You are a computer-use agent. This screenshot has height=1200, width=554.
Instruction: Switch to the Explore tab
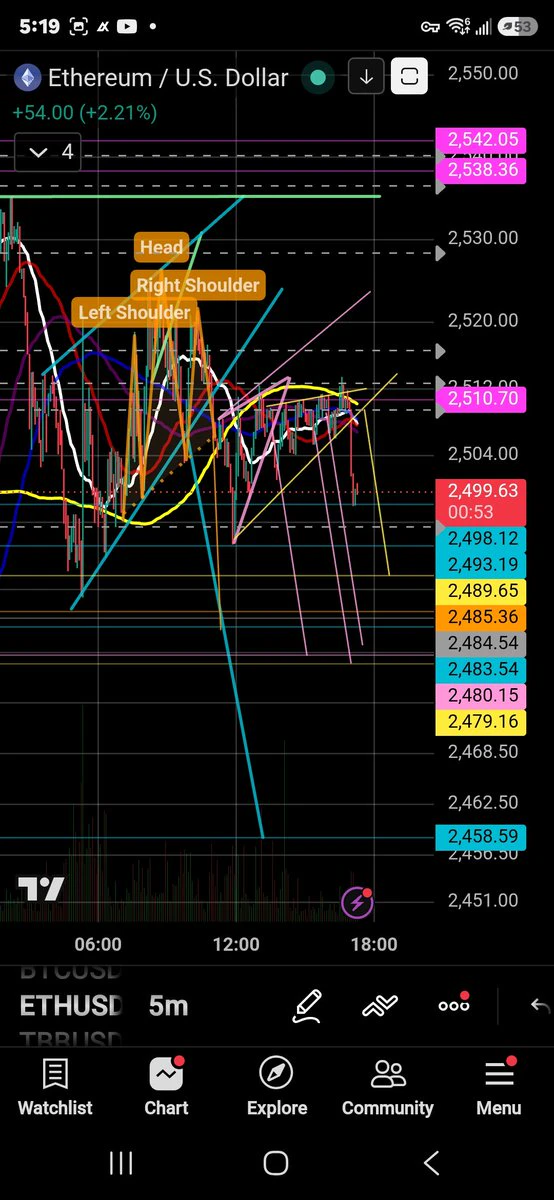277,1087
